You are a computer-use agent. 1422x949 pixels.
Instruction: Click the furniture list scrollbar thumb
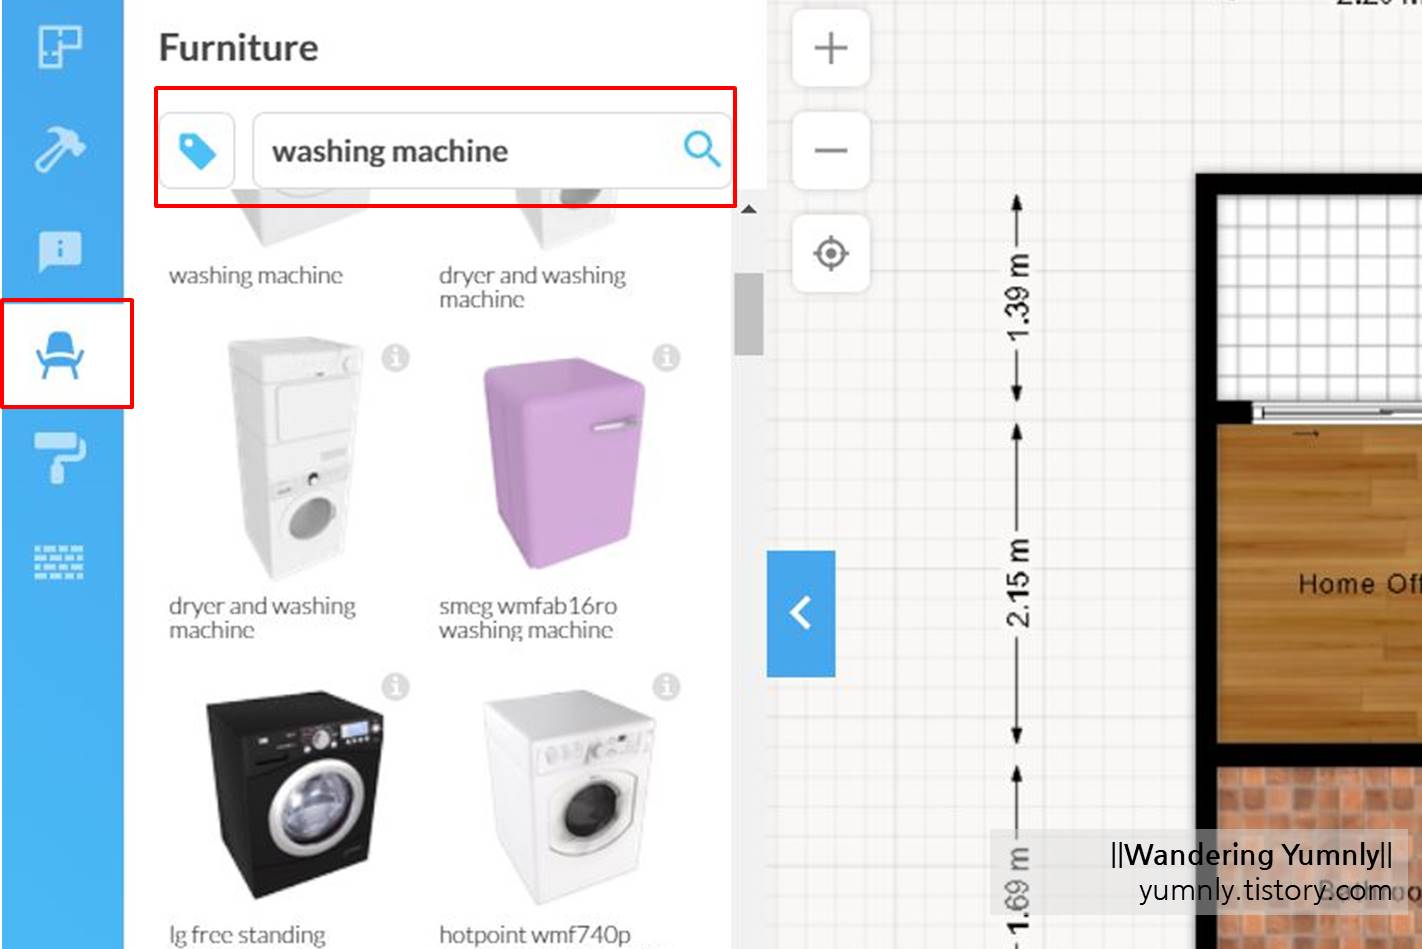tap(748, 313)
